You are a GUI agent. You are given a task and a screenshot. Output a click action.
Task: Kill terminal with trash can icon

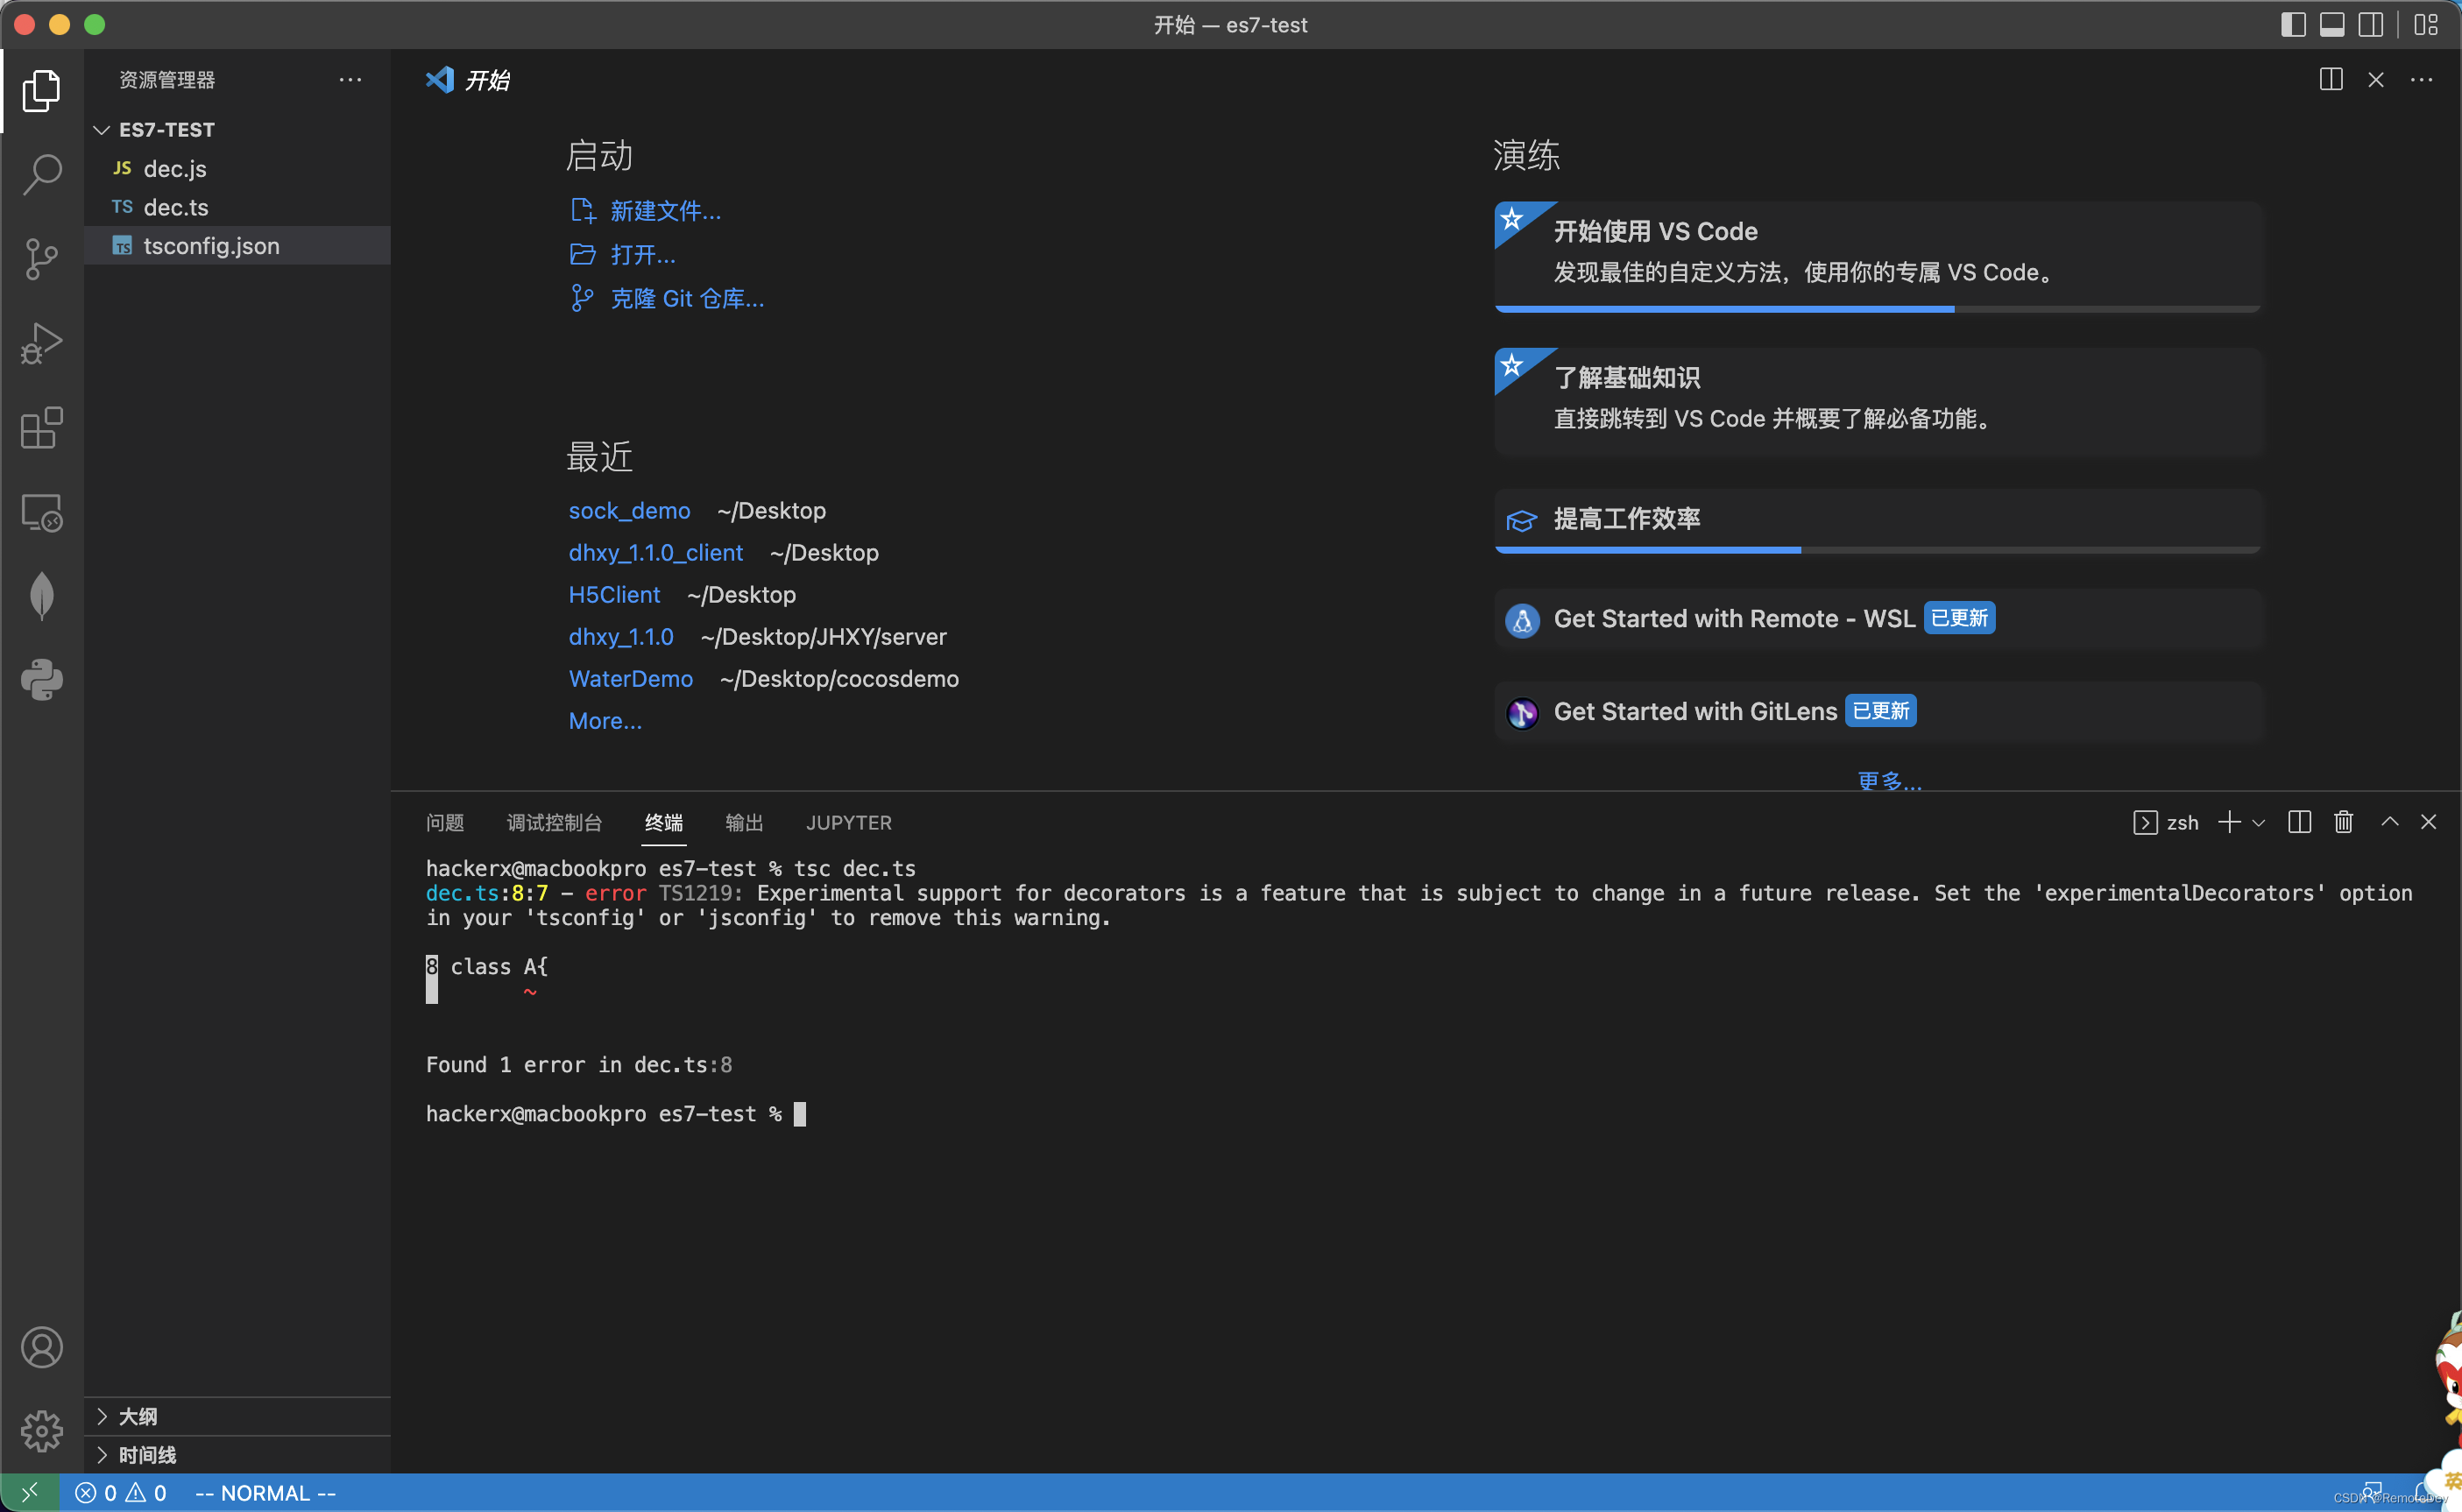click(2343, 822)
